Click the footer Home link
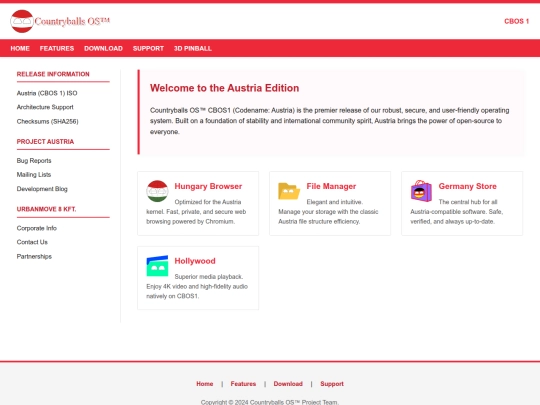This screenshot has width=540, height=405. point(205,384)
